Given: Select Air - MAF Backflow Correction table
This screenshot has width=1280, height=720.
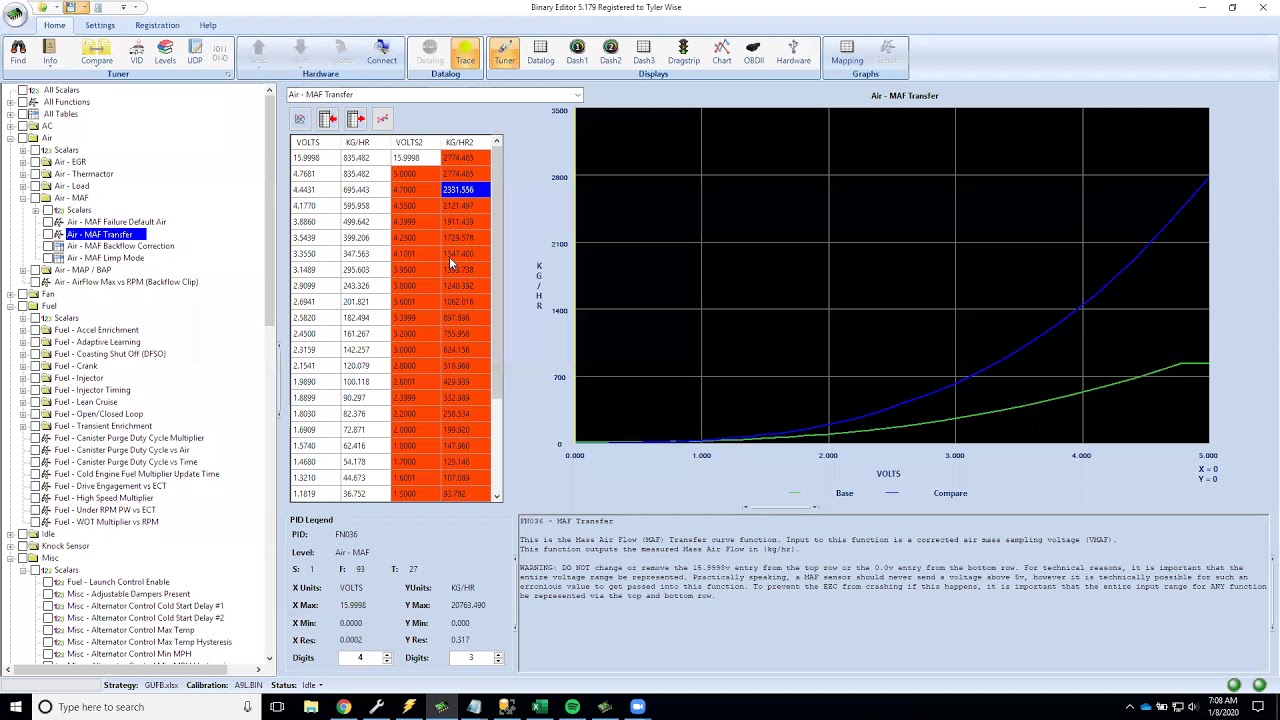Looking at the screenshot, I should tap(120, 246).
